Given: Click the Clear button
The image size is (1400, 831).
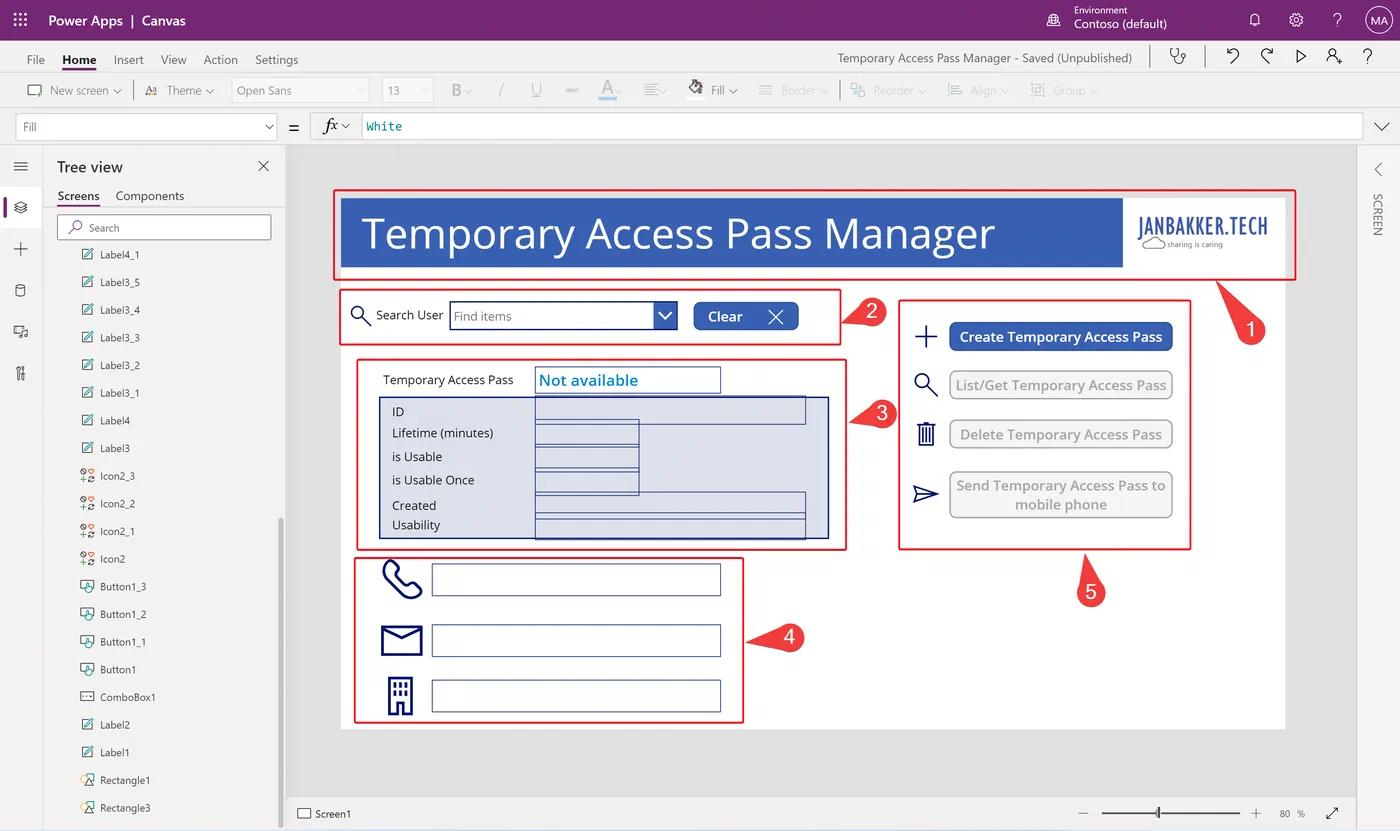Looking at the screenshot, I should [746, 316].
